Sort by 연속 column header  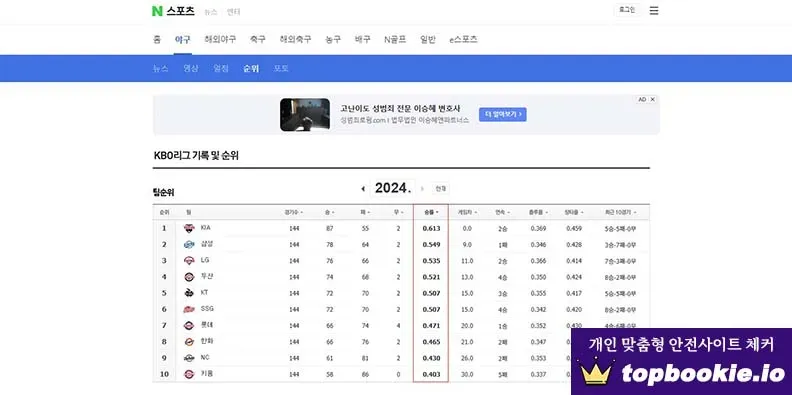pos(503,213)
